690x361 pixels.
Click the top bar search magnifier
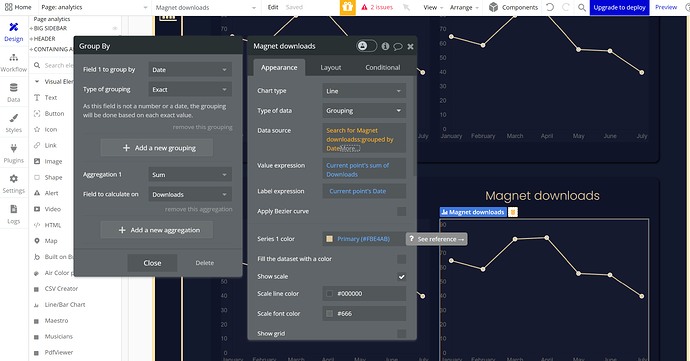click(582, 7)
